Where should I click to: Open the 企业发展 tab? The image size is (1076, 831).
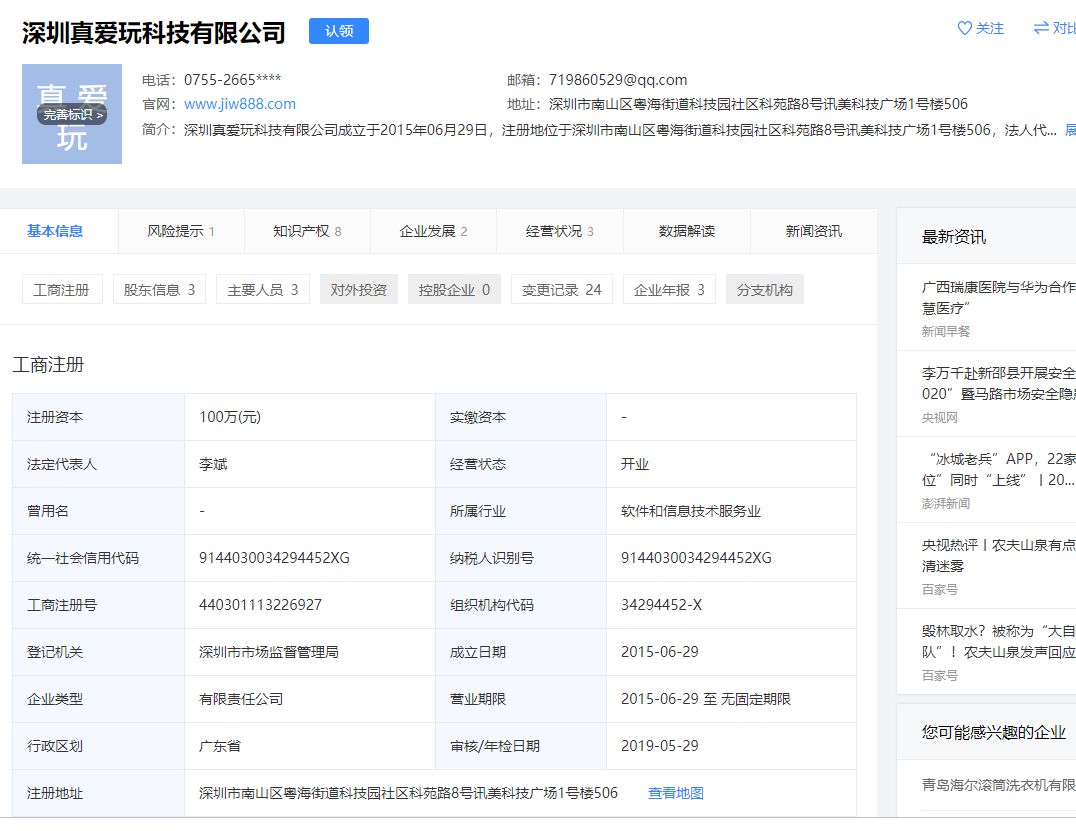pos(434,231)
